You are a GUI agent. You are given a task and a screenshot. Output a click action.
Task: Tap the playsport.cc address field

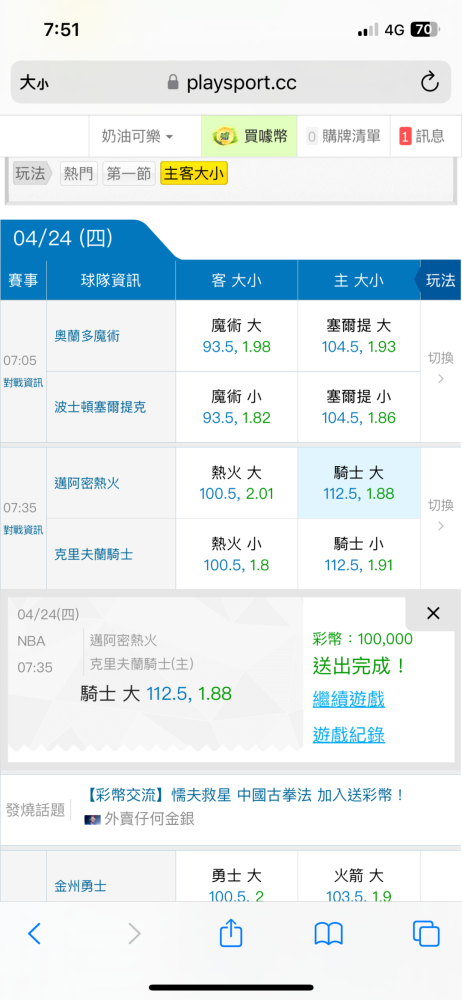pos(231,82)
